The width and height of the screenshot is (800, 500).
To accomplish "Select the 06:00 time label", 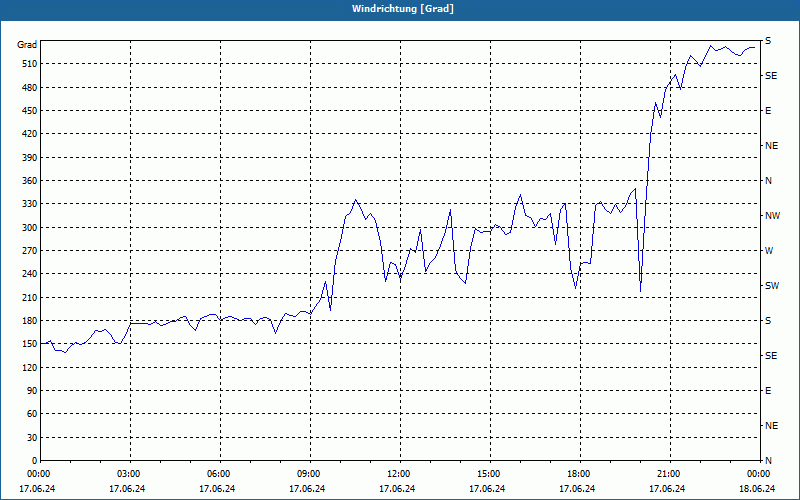I will pos(220,474).
